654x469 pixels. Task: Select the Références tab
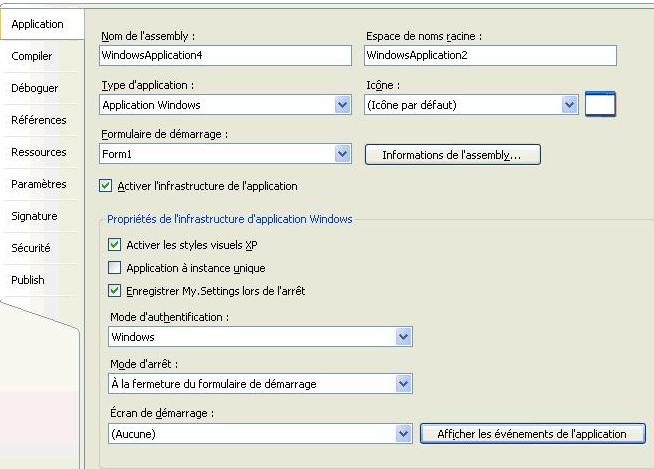pyautogui.click(x=39, y=120)
